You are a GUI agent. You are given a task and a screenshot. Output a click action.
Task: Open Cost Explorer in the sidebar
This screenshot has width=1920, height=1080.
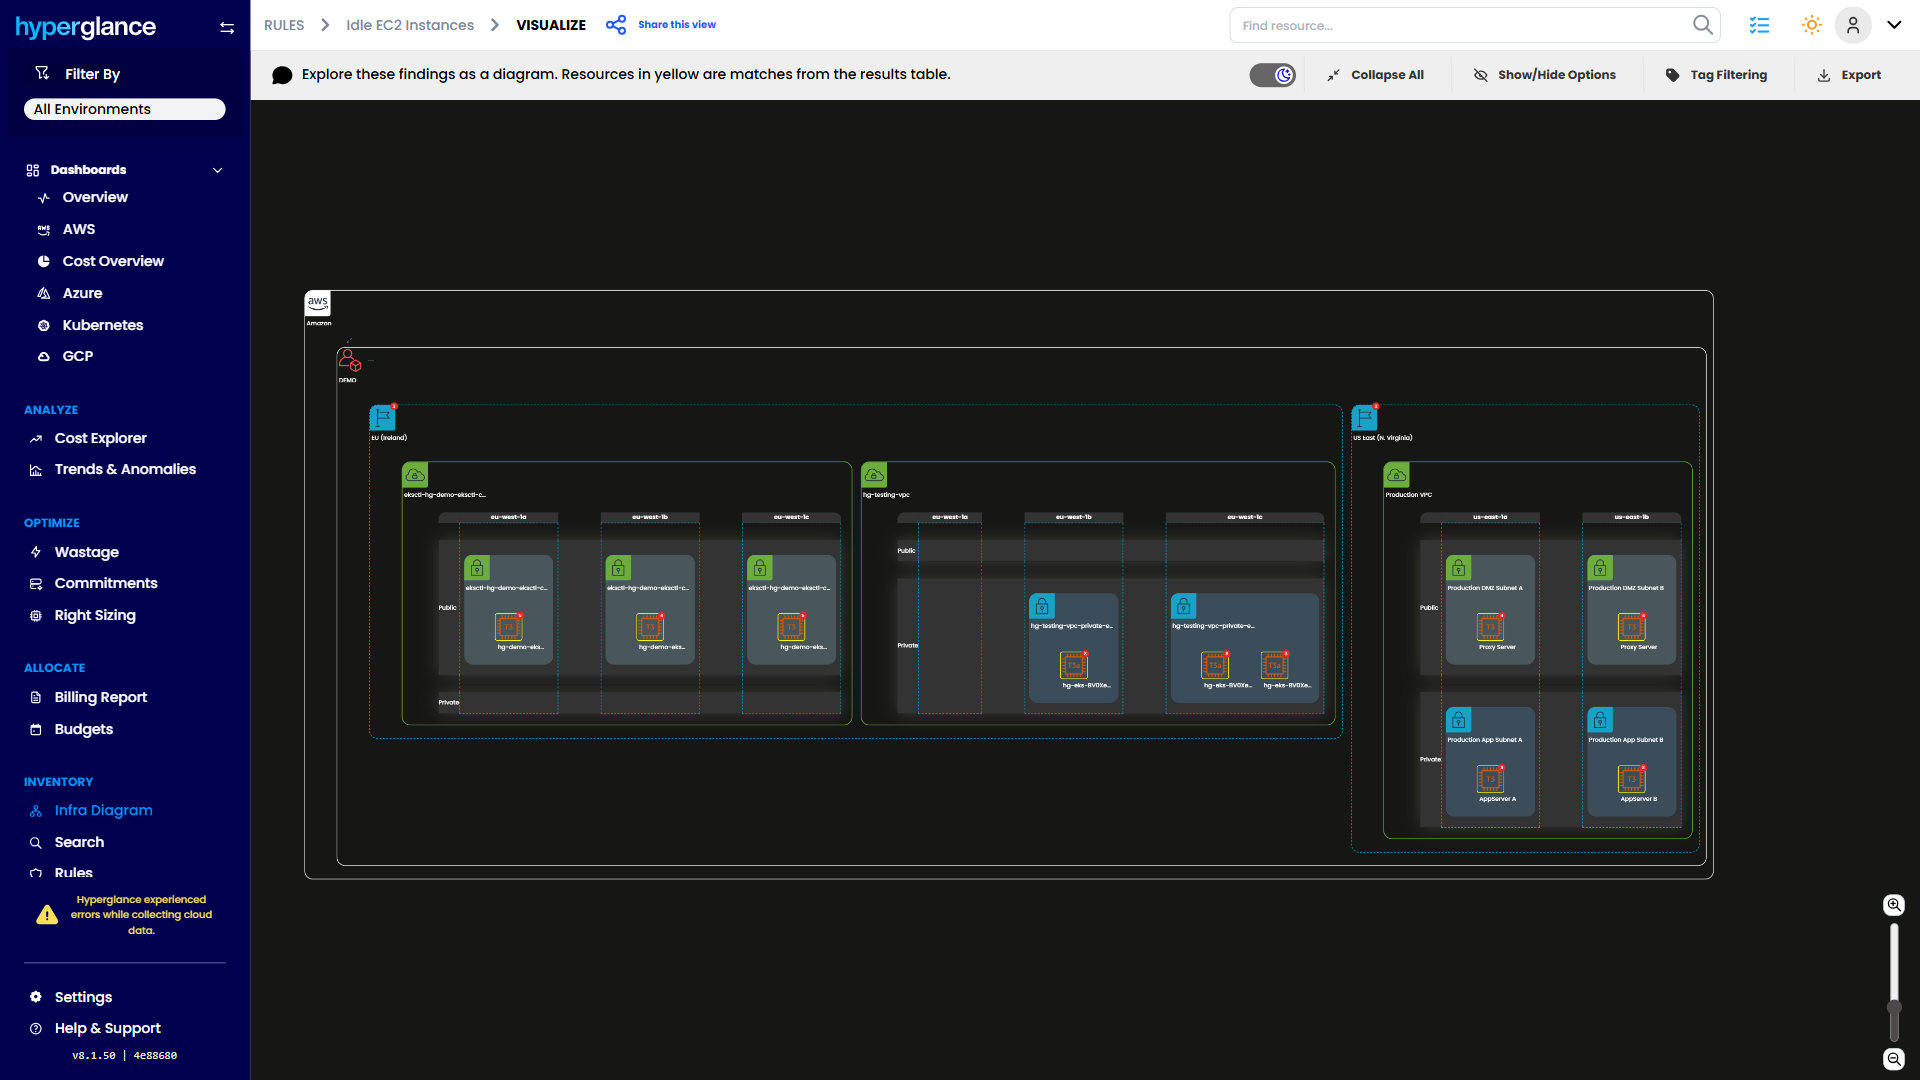point(100,438)
